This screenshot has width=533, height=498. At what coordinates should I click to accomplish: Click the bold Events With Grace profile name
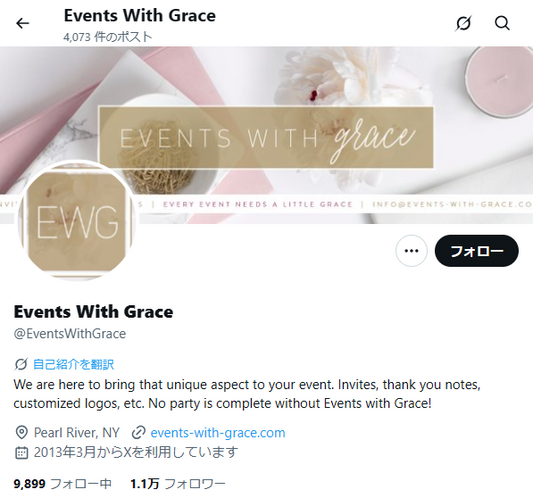click(x=93, y=311)
